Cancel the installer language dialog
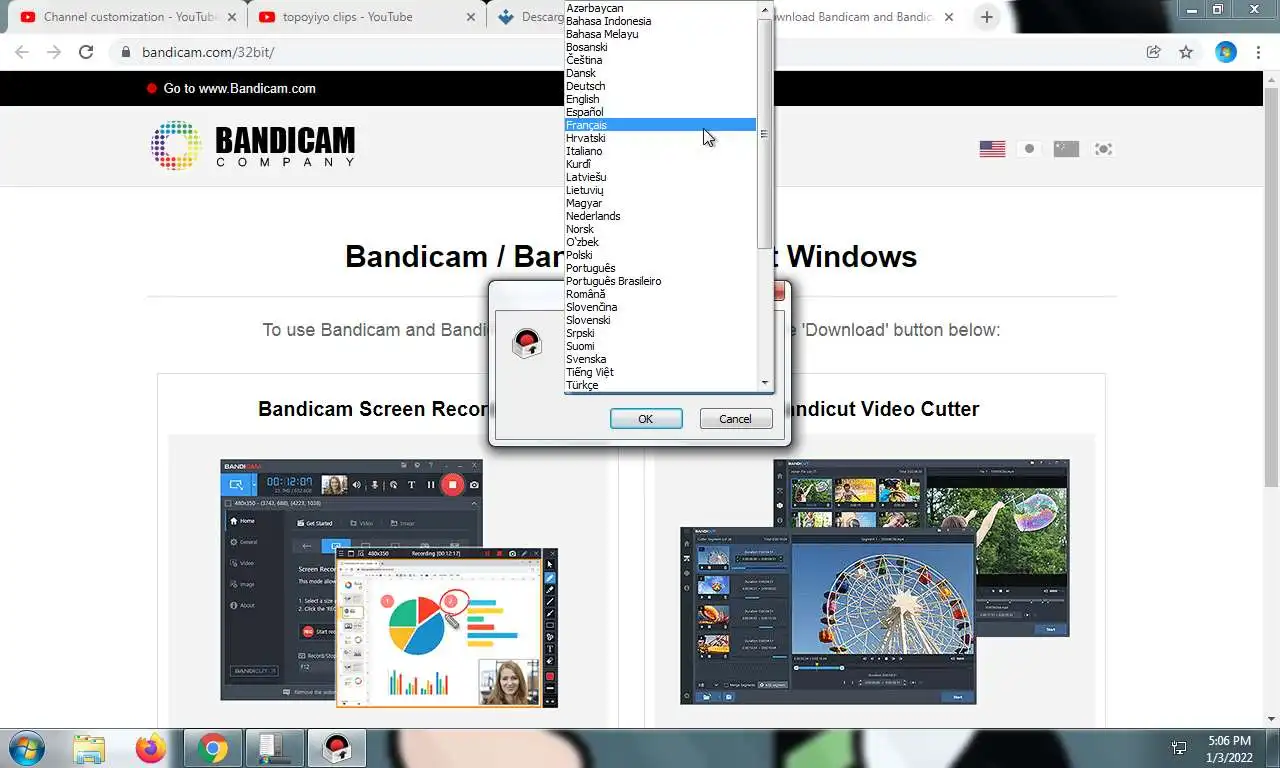 coord(735,419)
